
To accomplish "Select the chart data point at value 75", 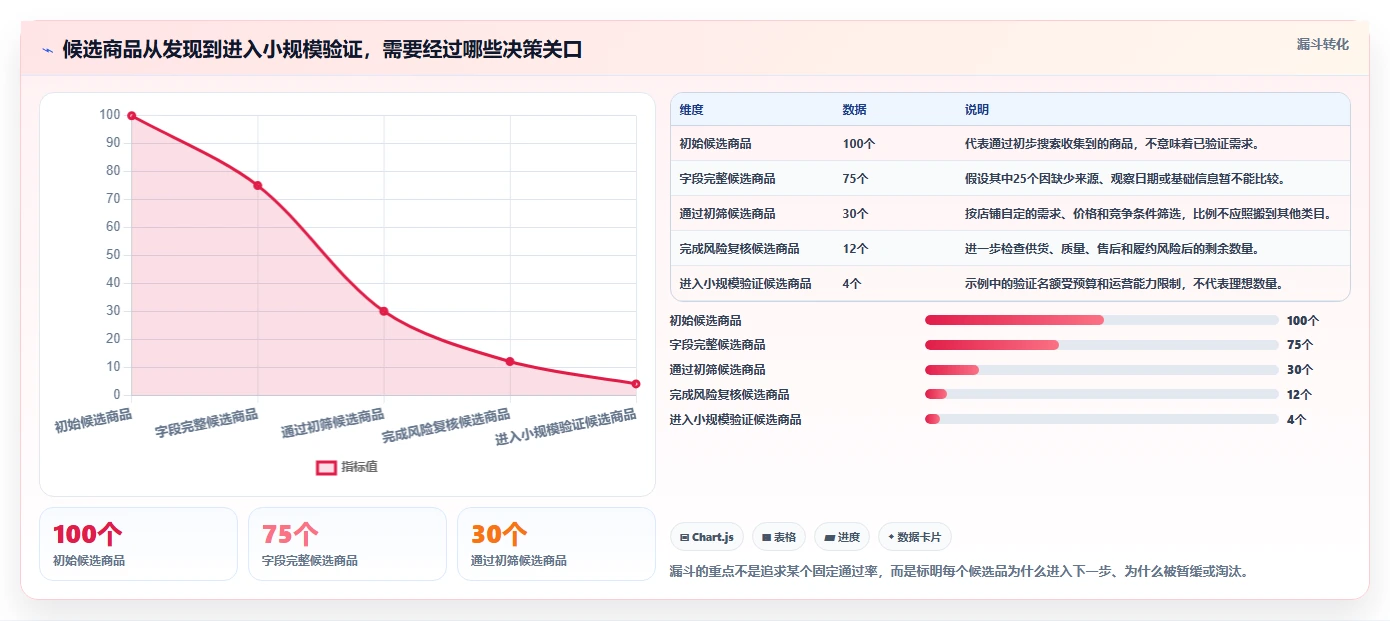I will click(257, 186).
